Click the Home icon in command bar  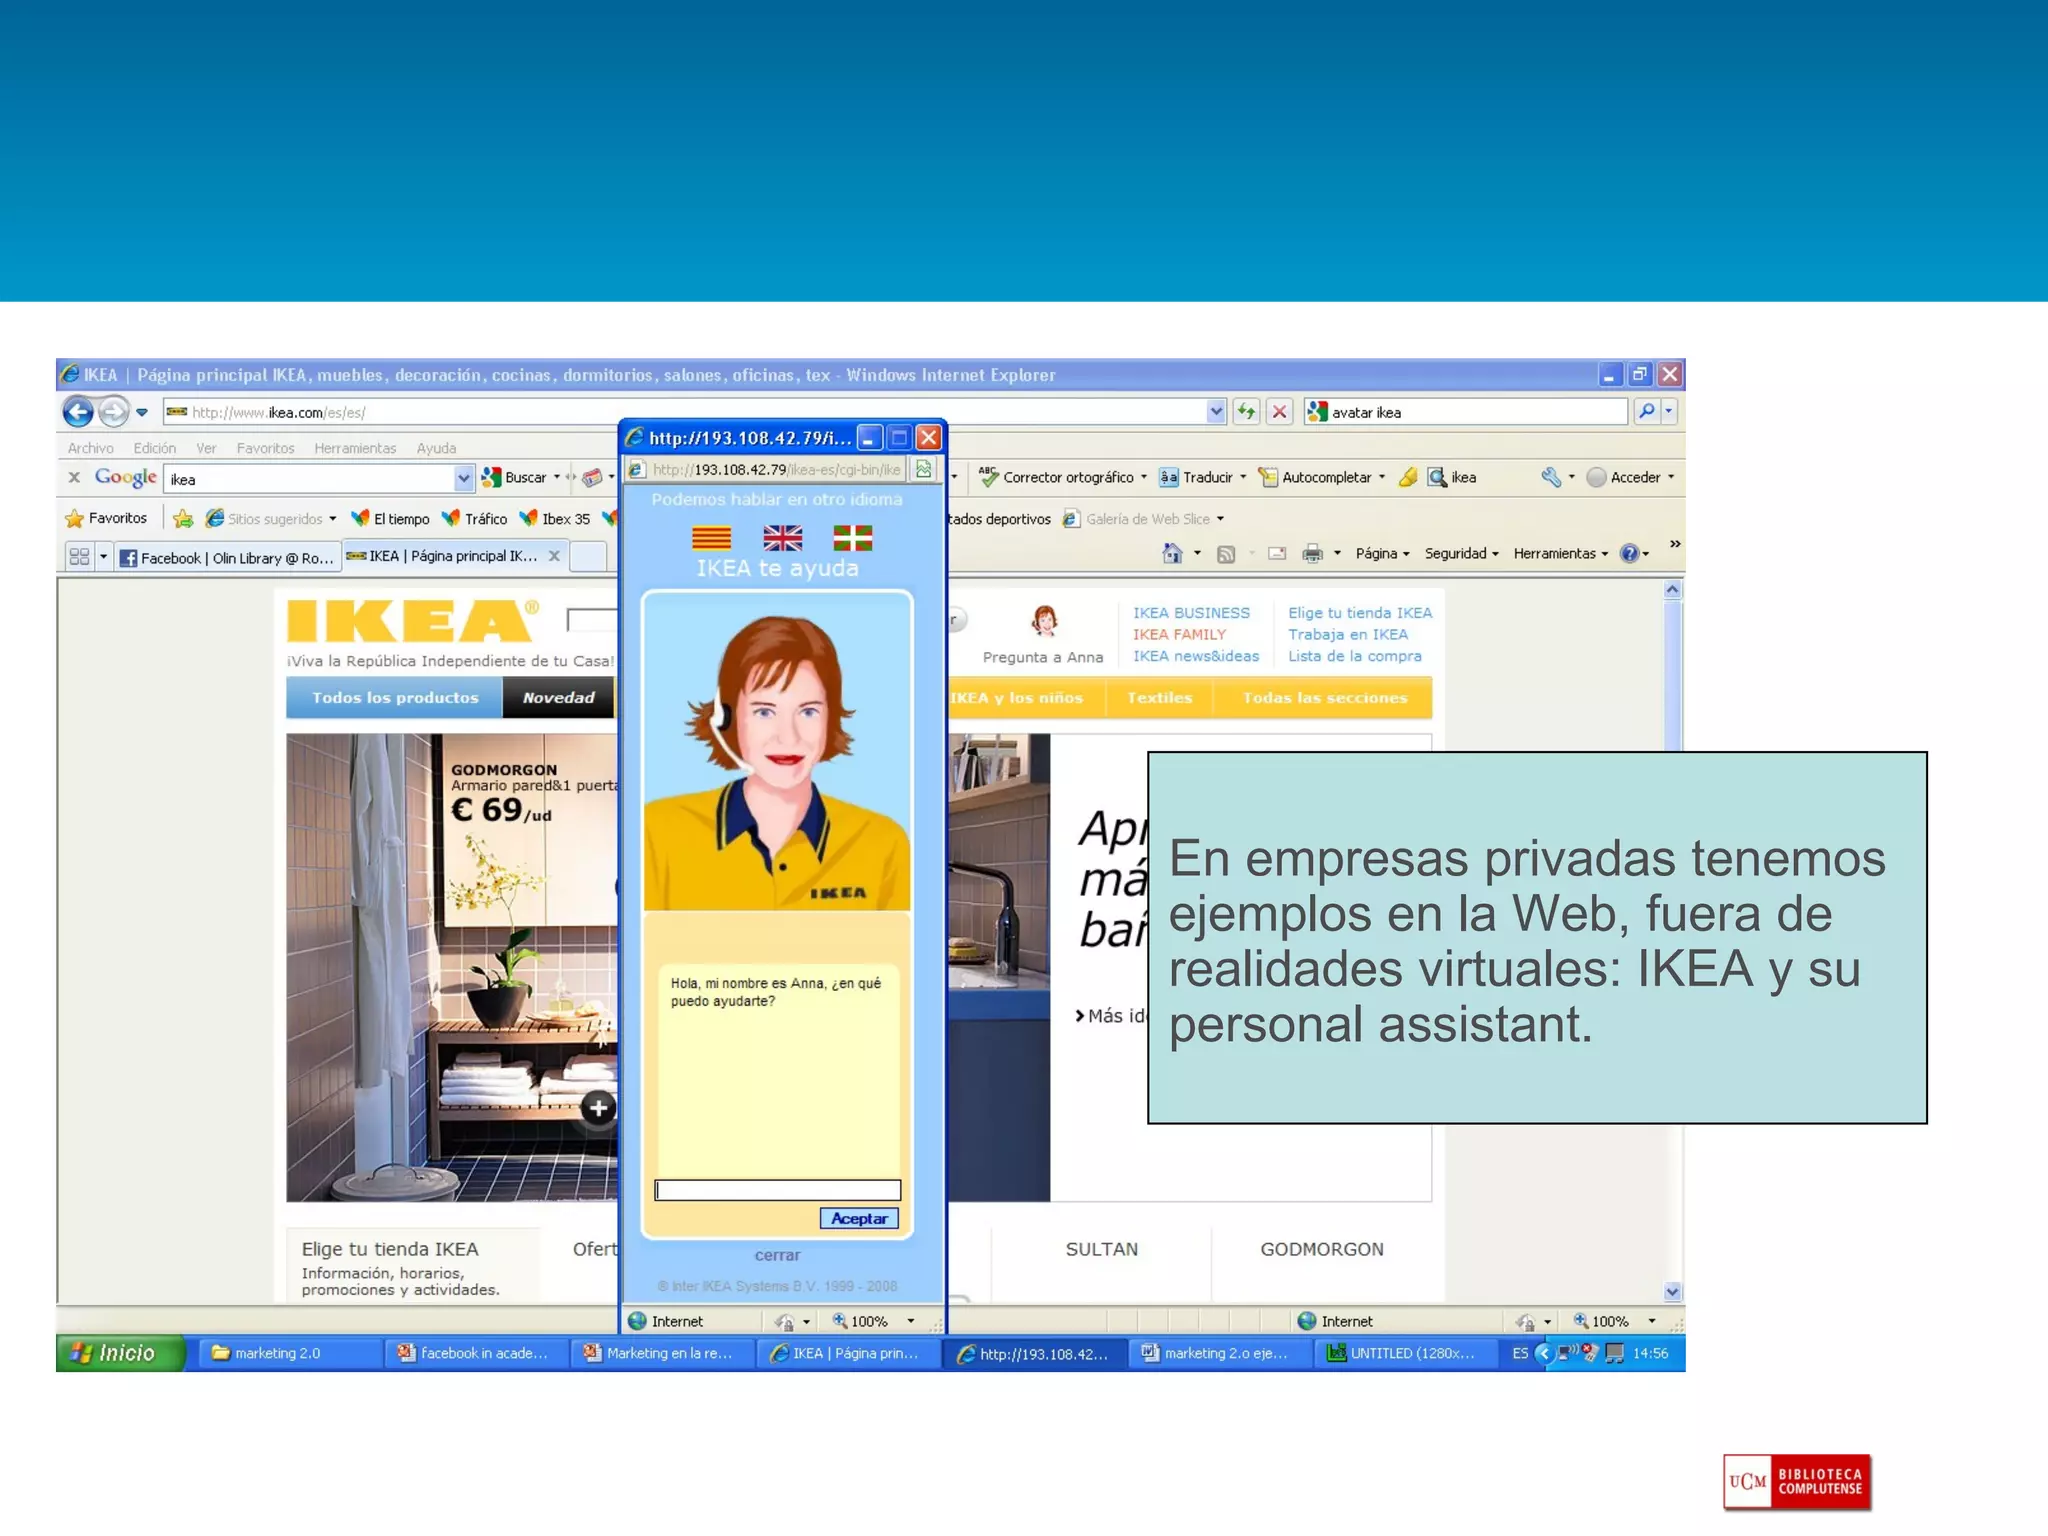[x=1173, y=553]
